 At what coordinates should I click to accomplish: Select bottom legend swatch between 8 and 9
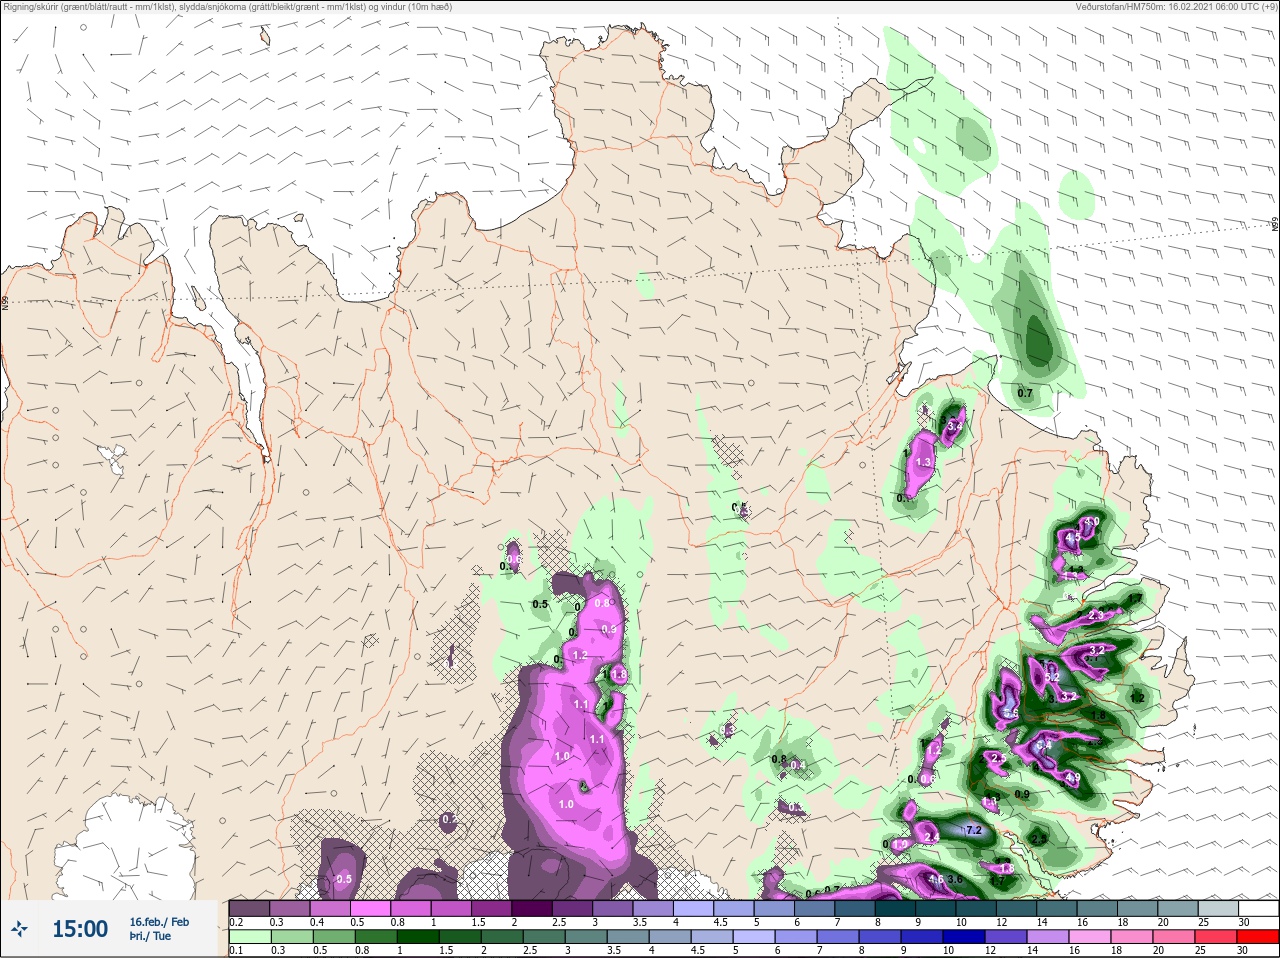pyautogui.click(x=880, y=937)
